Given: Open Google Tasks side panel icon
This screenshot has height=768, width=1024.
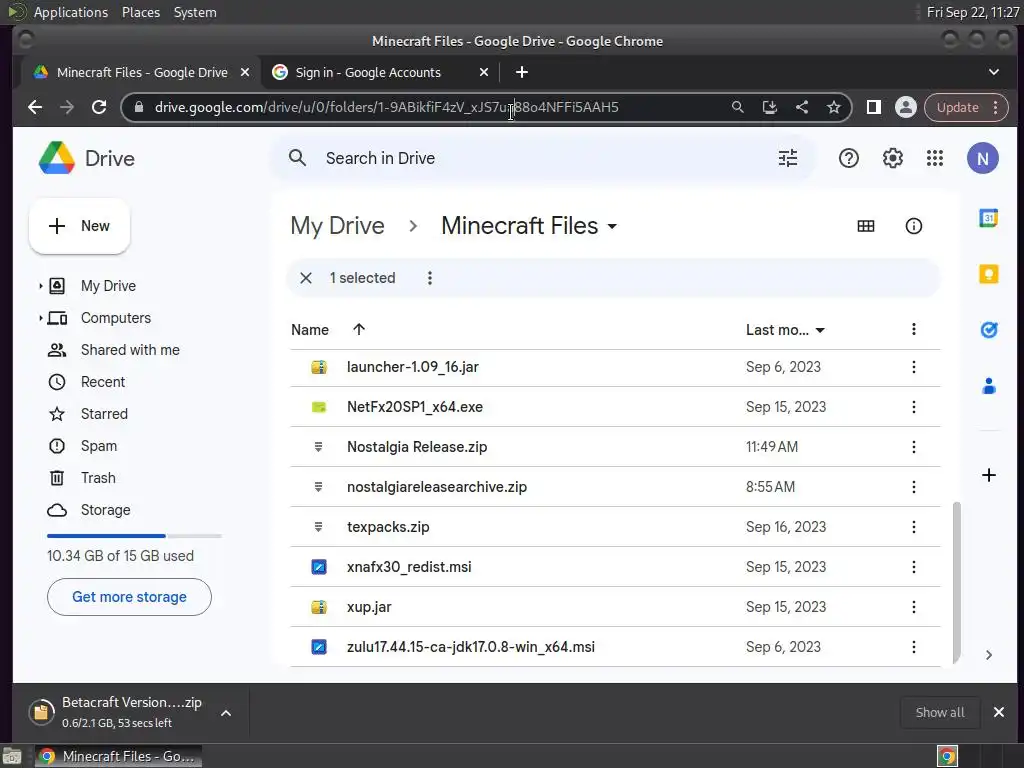Looking at the screenshot, I should click(988, 329).
